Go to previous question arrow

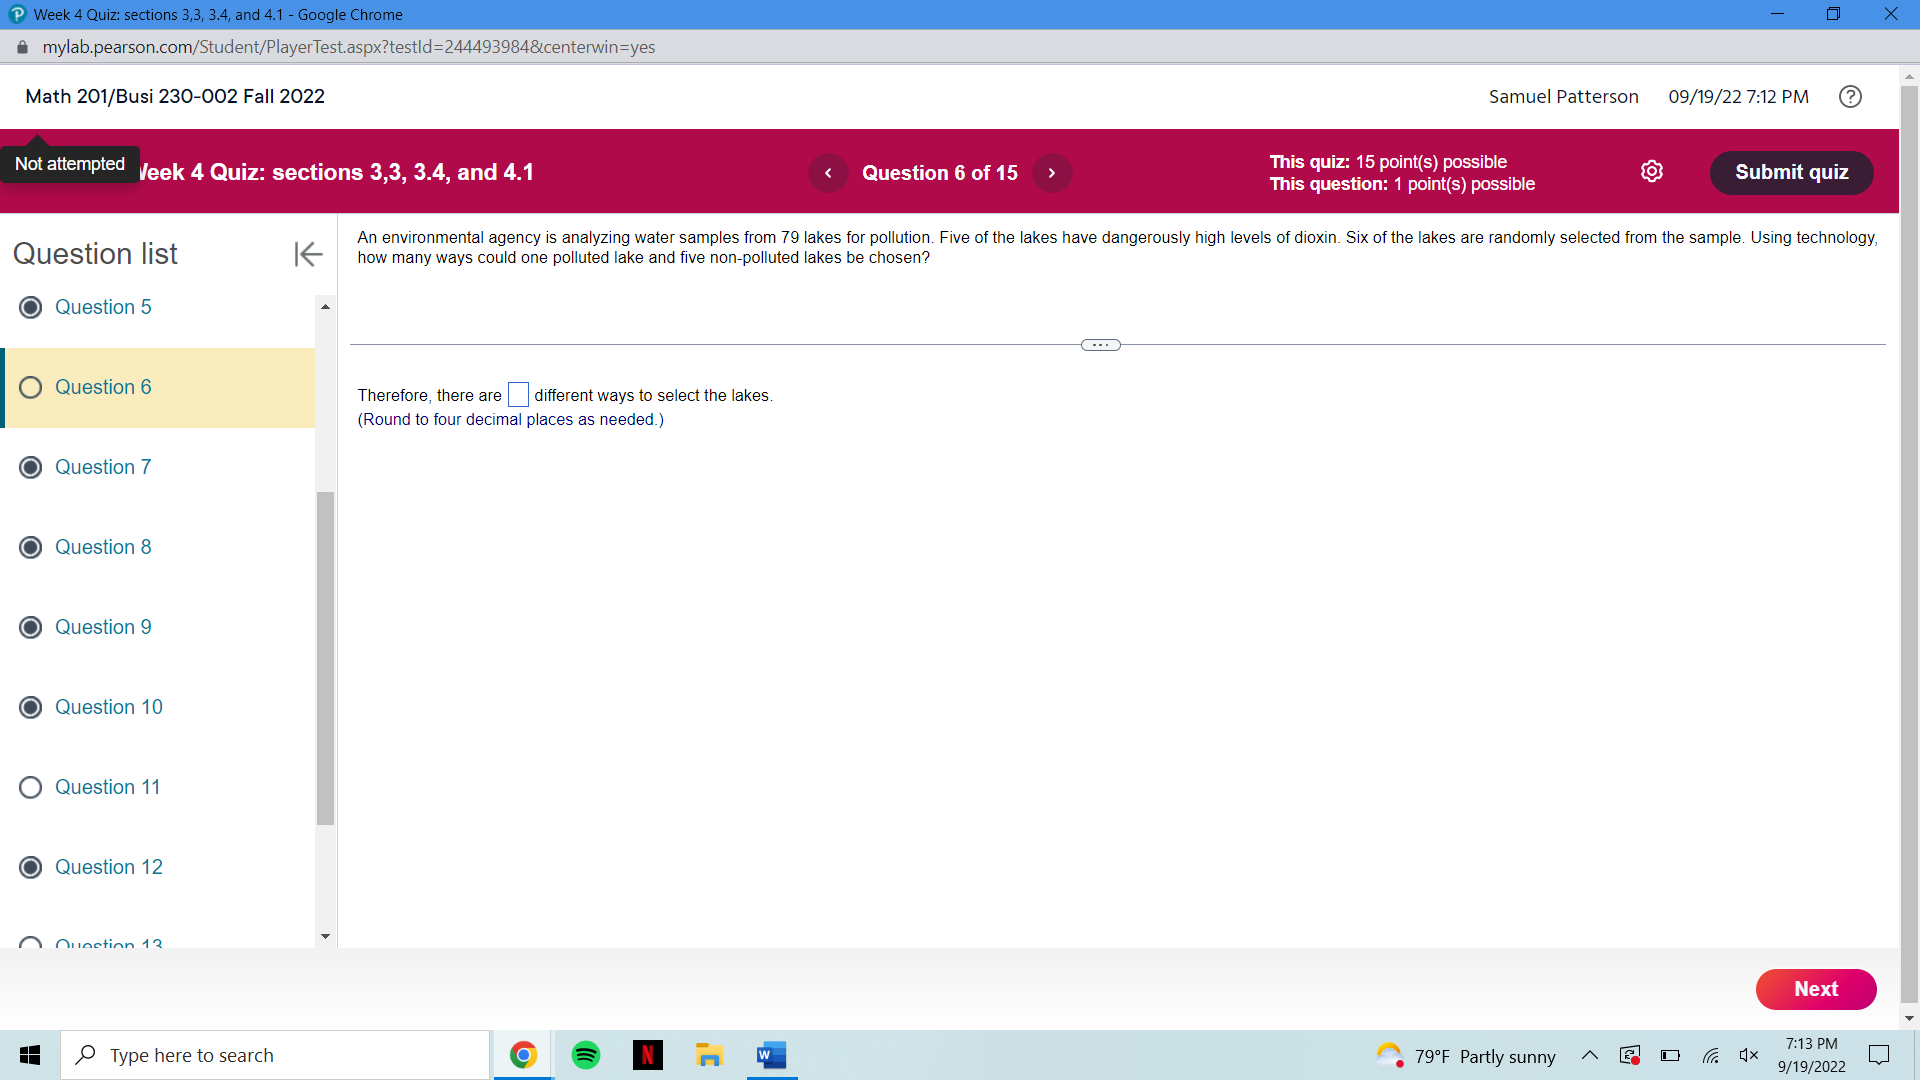(828, 173)
